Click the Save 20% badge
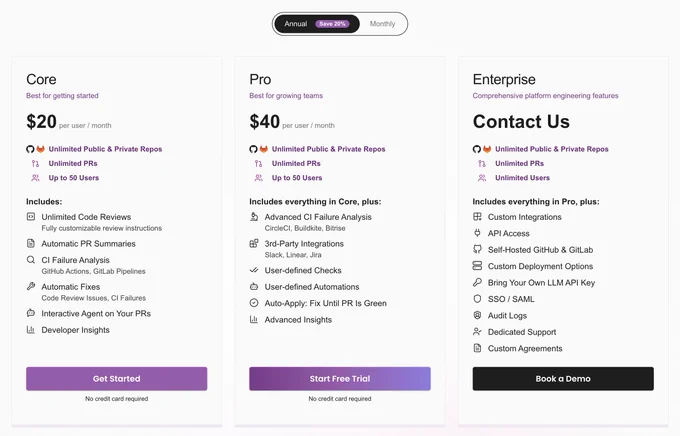The width and height of the screenshot is (680, 436). (x=332, y=24)
